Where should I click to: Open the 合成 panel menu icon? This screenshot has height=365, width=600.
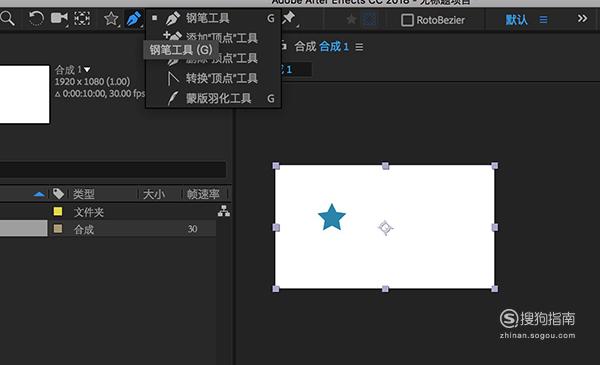(x=359, y=47)
